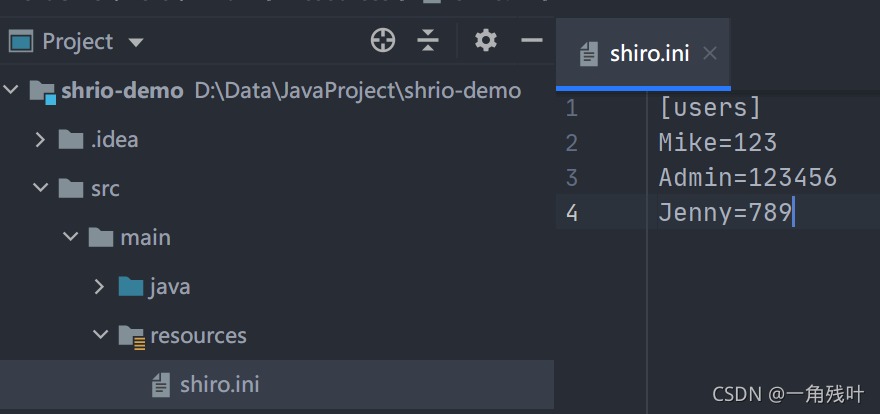
Task: Collapse the main folder chevron
Action: coord(71,237)
